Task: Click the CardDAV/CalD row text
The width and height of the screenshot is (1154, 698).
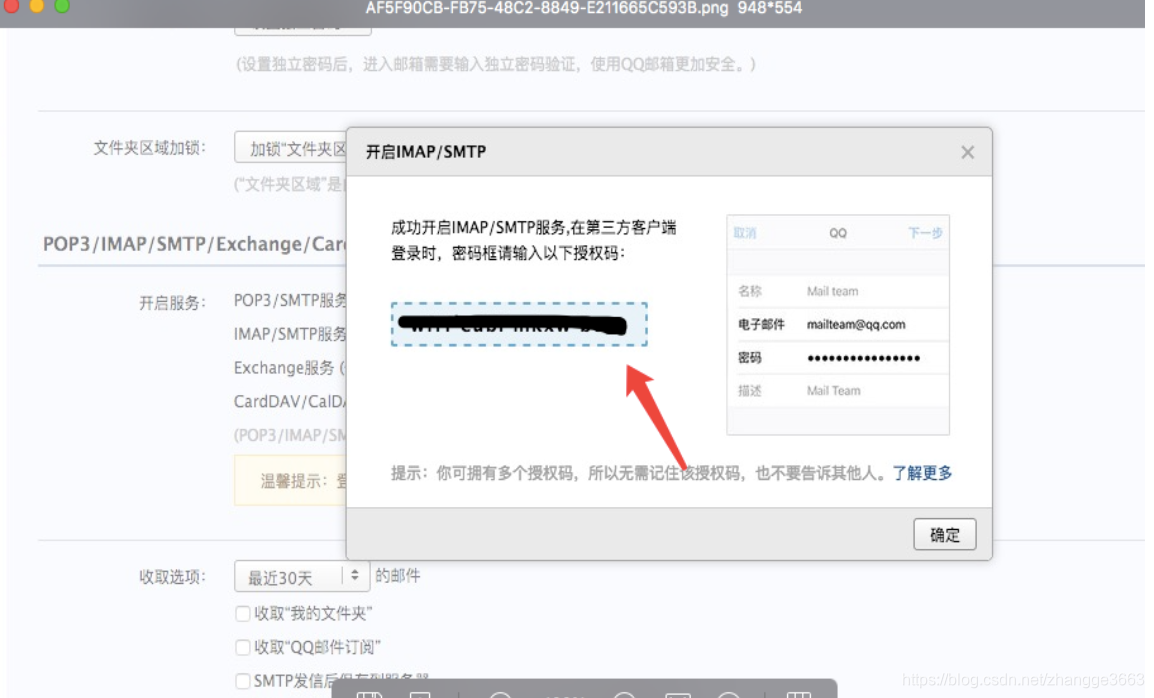Action: [x=289, y=401]
